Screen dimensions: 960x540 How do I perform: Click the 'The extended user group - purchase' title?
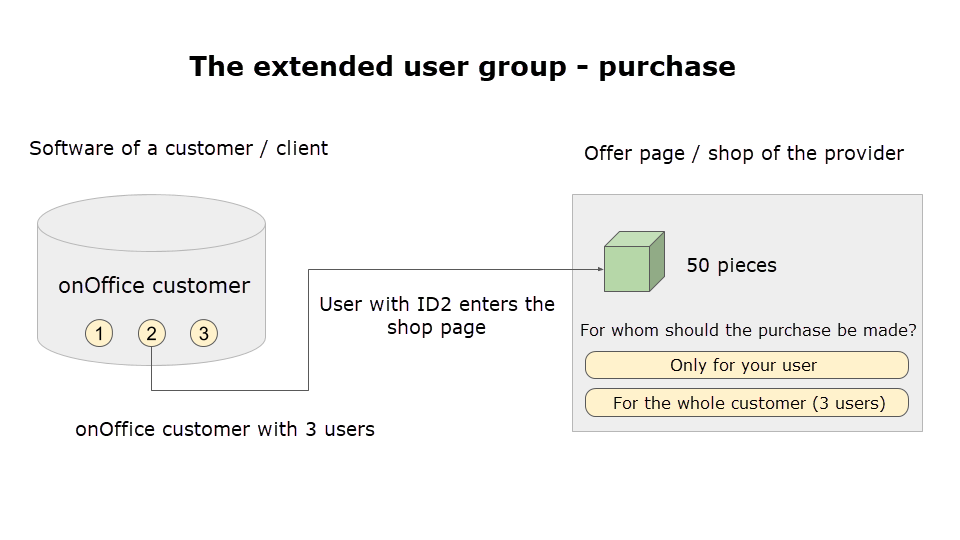pyautogui.click(x=462, y=67)
